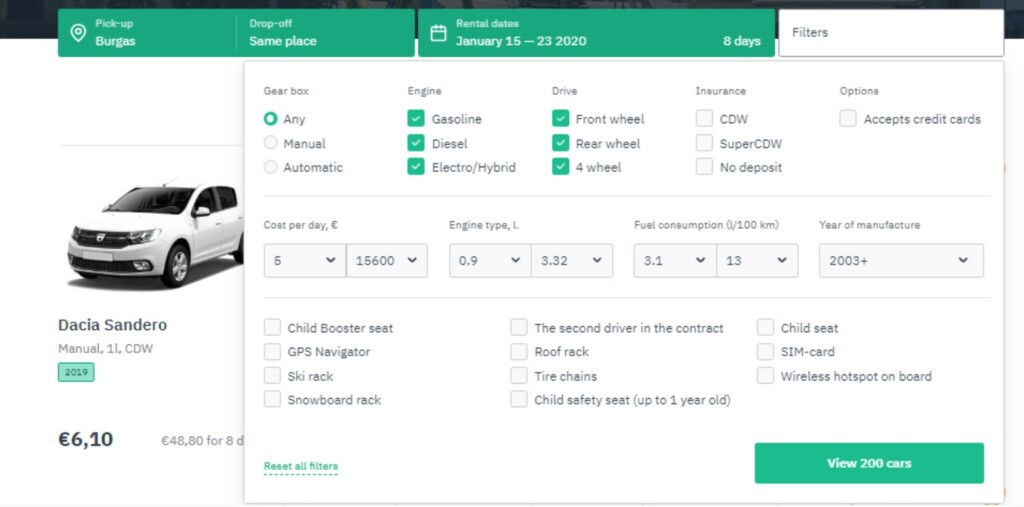Check the GPS Navigator option
1024x507 pixels.
(272, 352)
